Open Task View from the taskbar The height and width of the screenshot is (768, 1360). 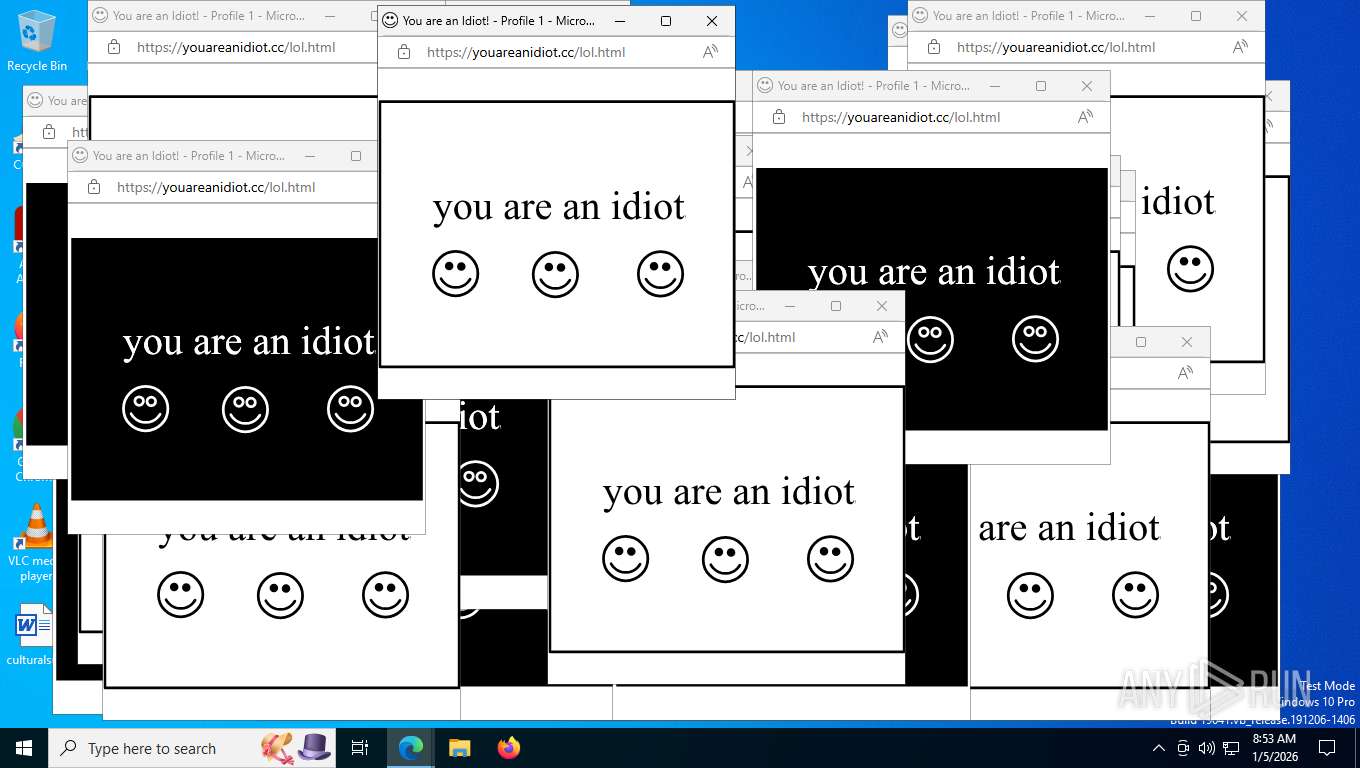(x=360, y=748)
